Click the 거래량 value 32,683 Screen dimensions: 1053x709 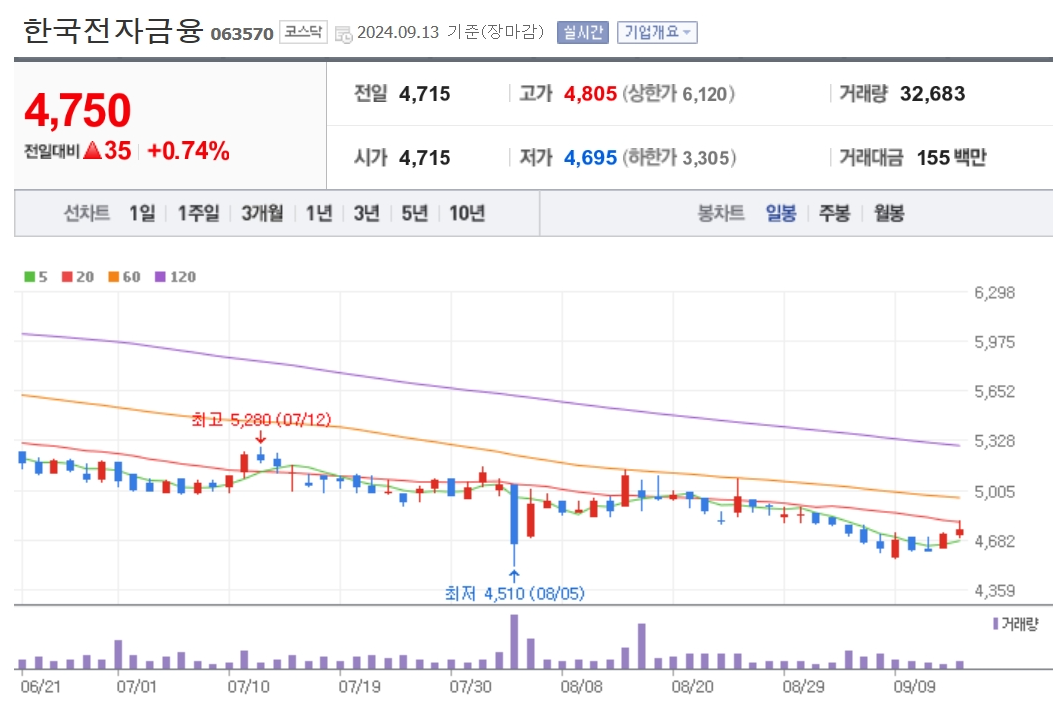point(932,93)
